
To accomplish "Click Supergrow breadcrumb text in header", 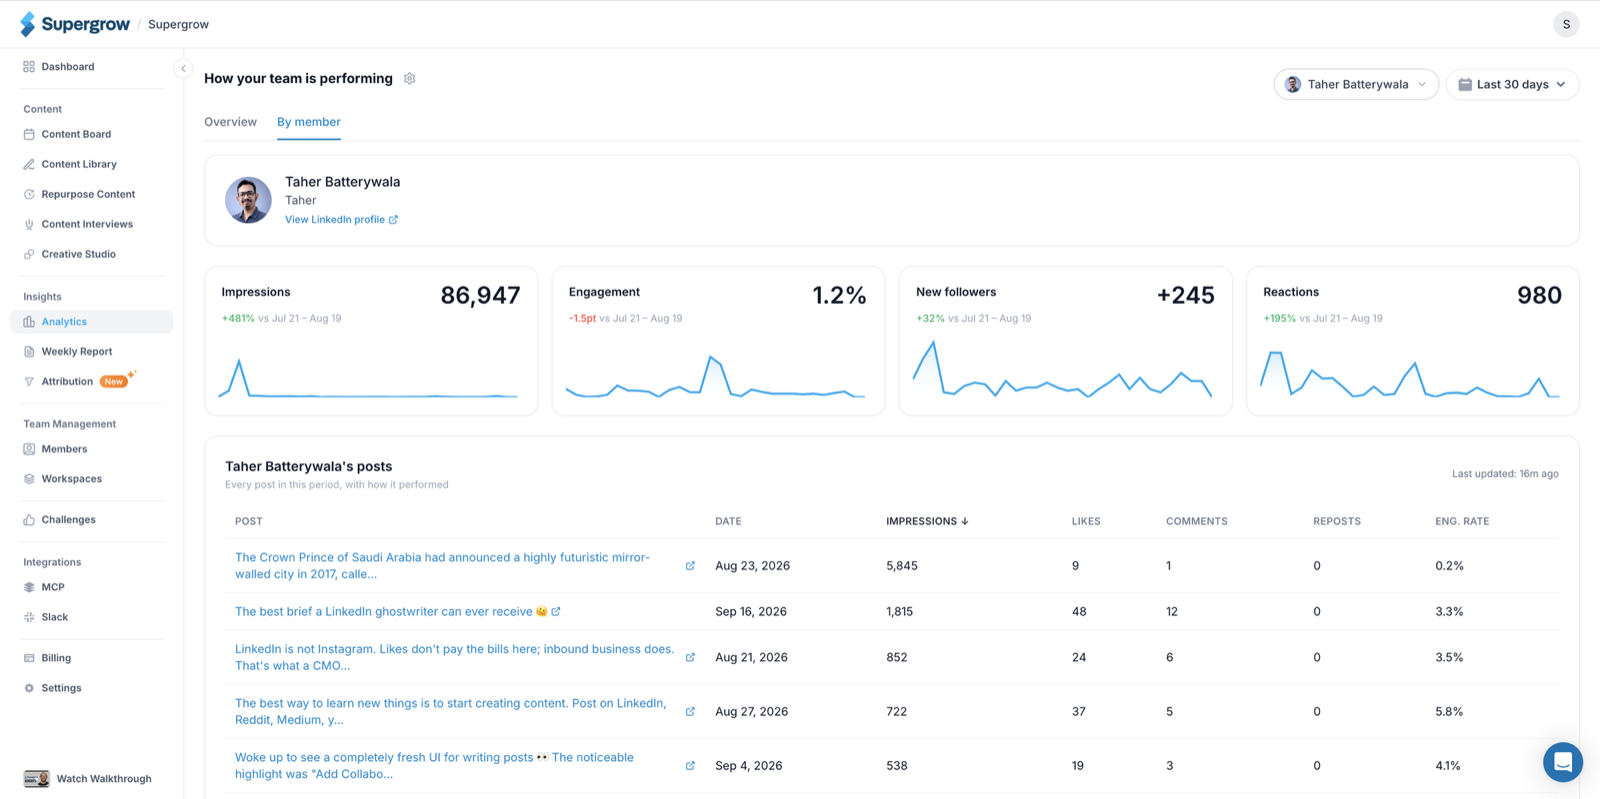I will [x=178, y=24].
